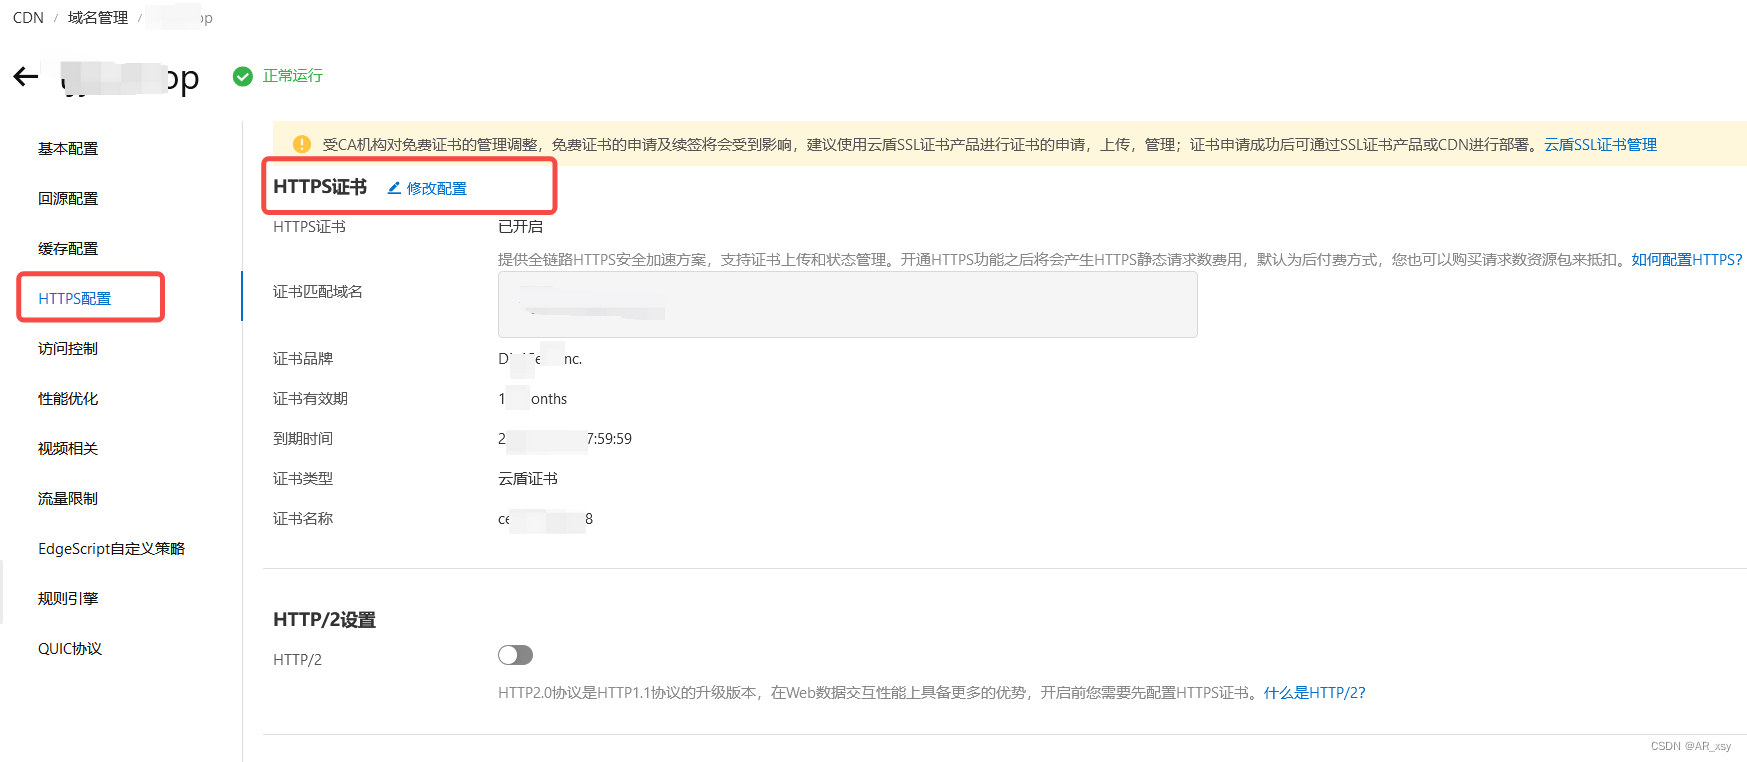Click the 证书有效期 label
The height and width of the screenshot is (762, 1747).
tap(310, 398)
